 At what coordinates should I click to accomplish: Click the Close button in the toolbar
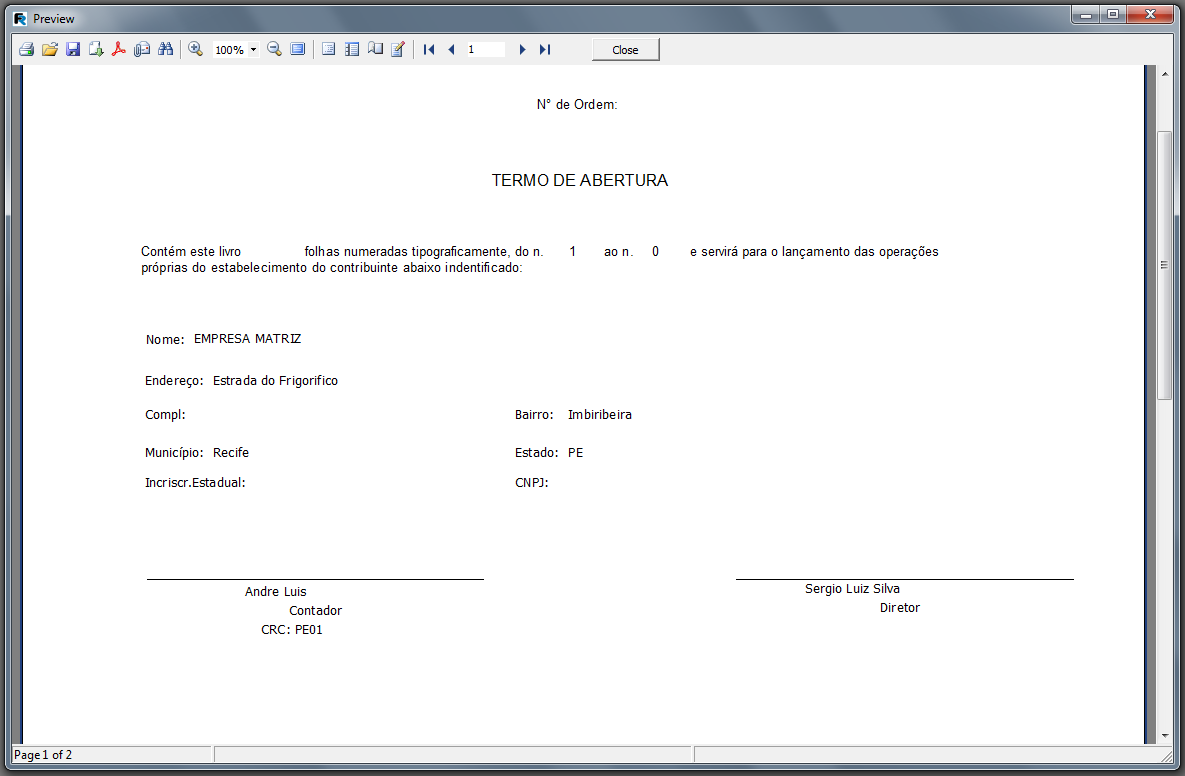point(625,50)
